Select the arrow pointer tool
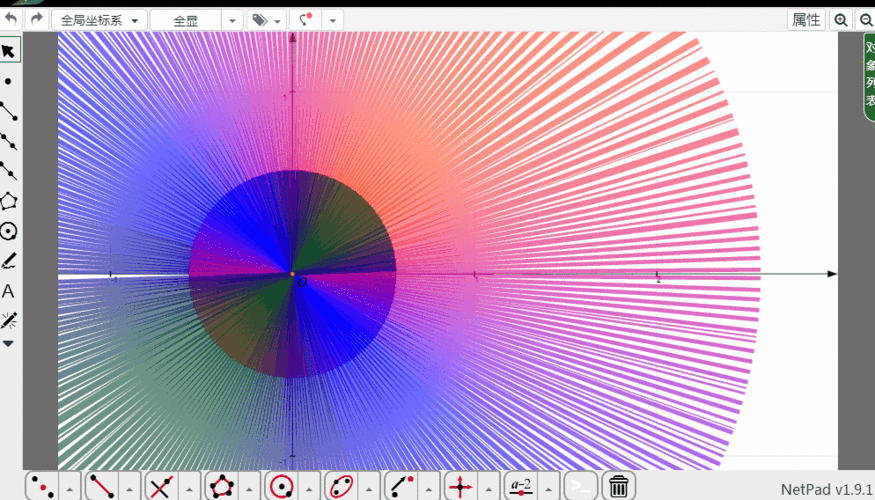 coord(9,51)
